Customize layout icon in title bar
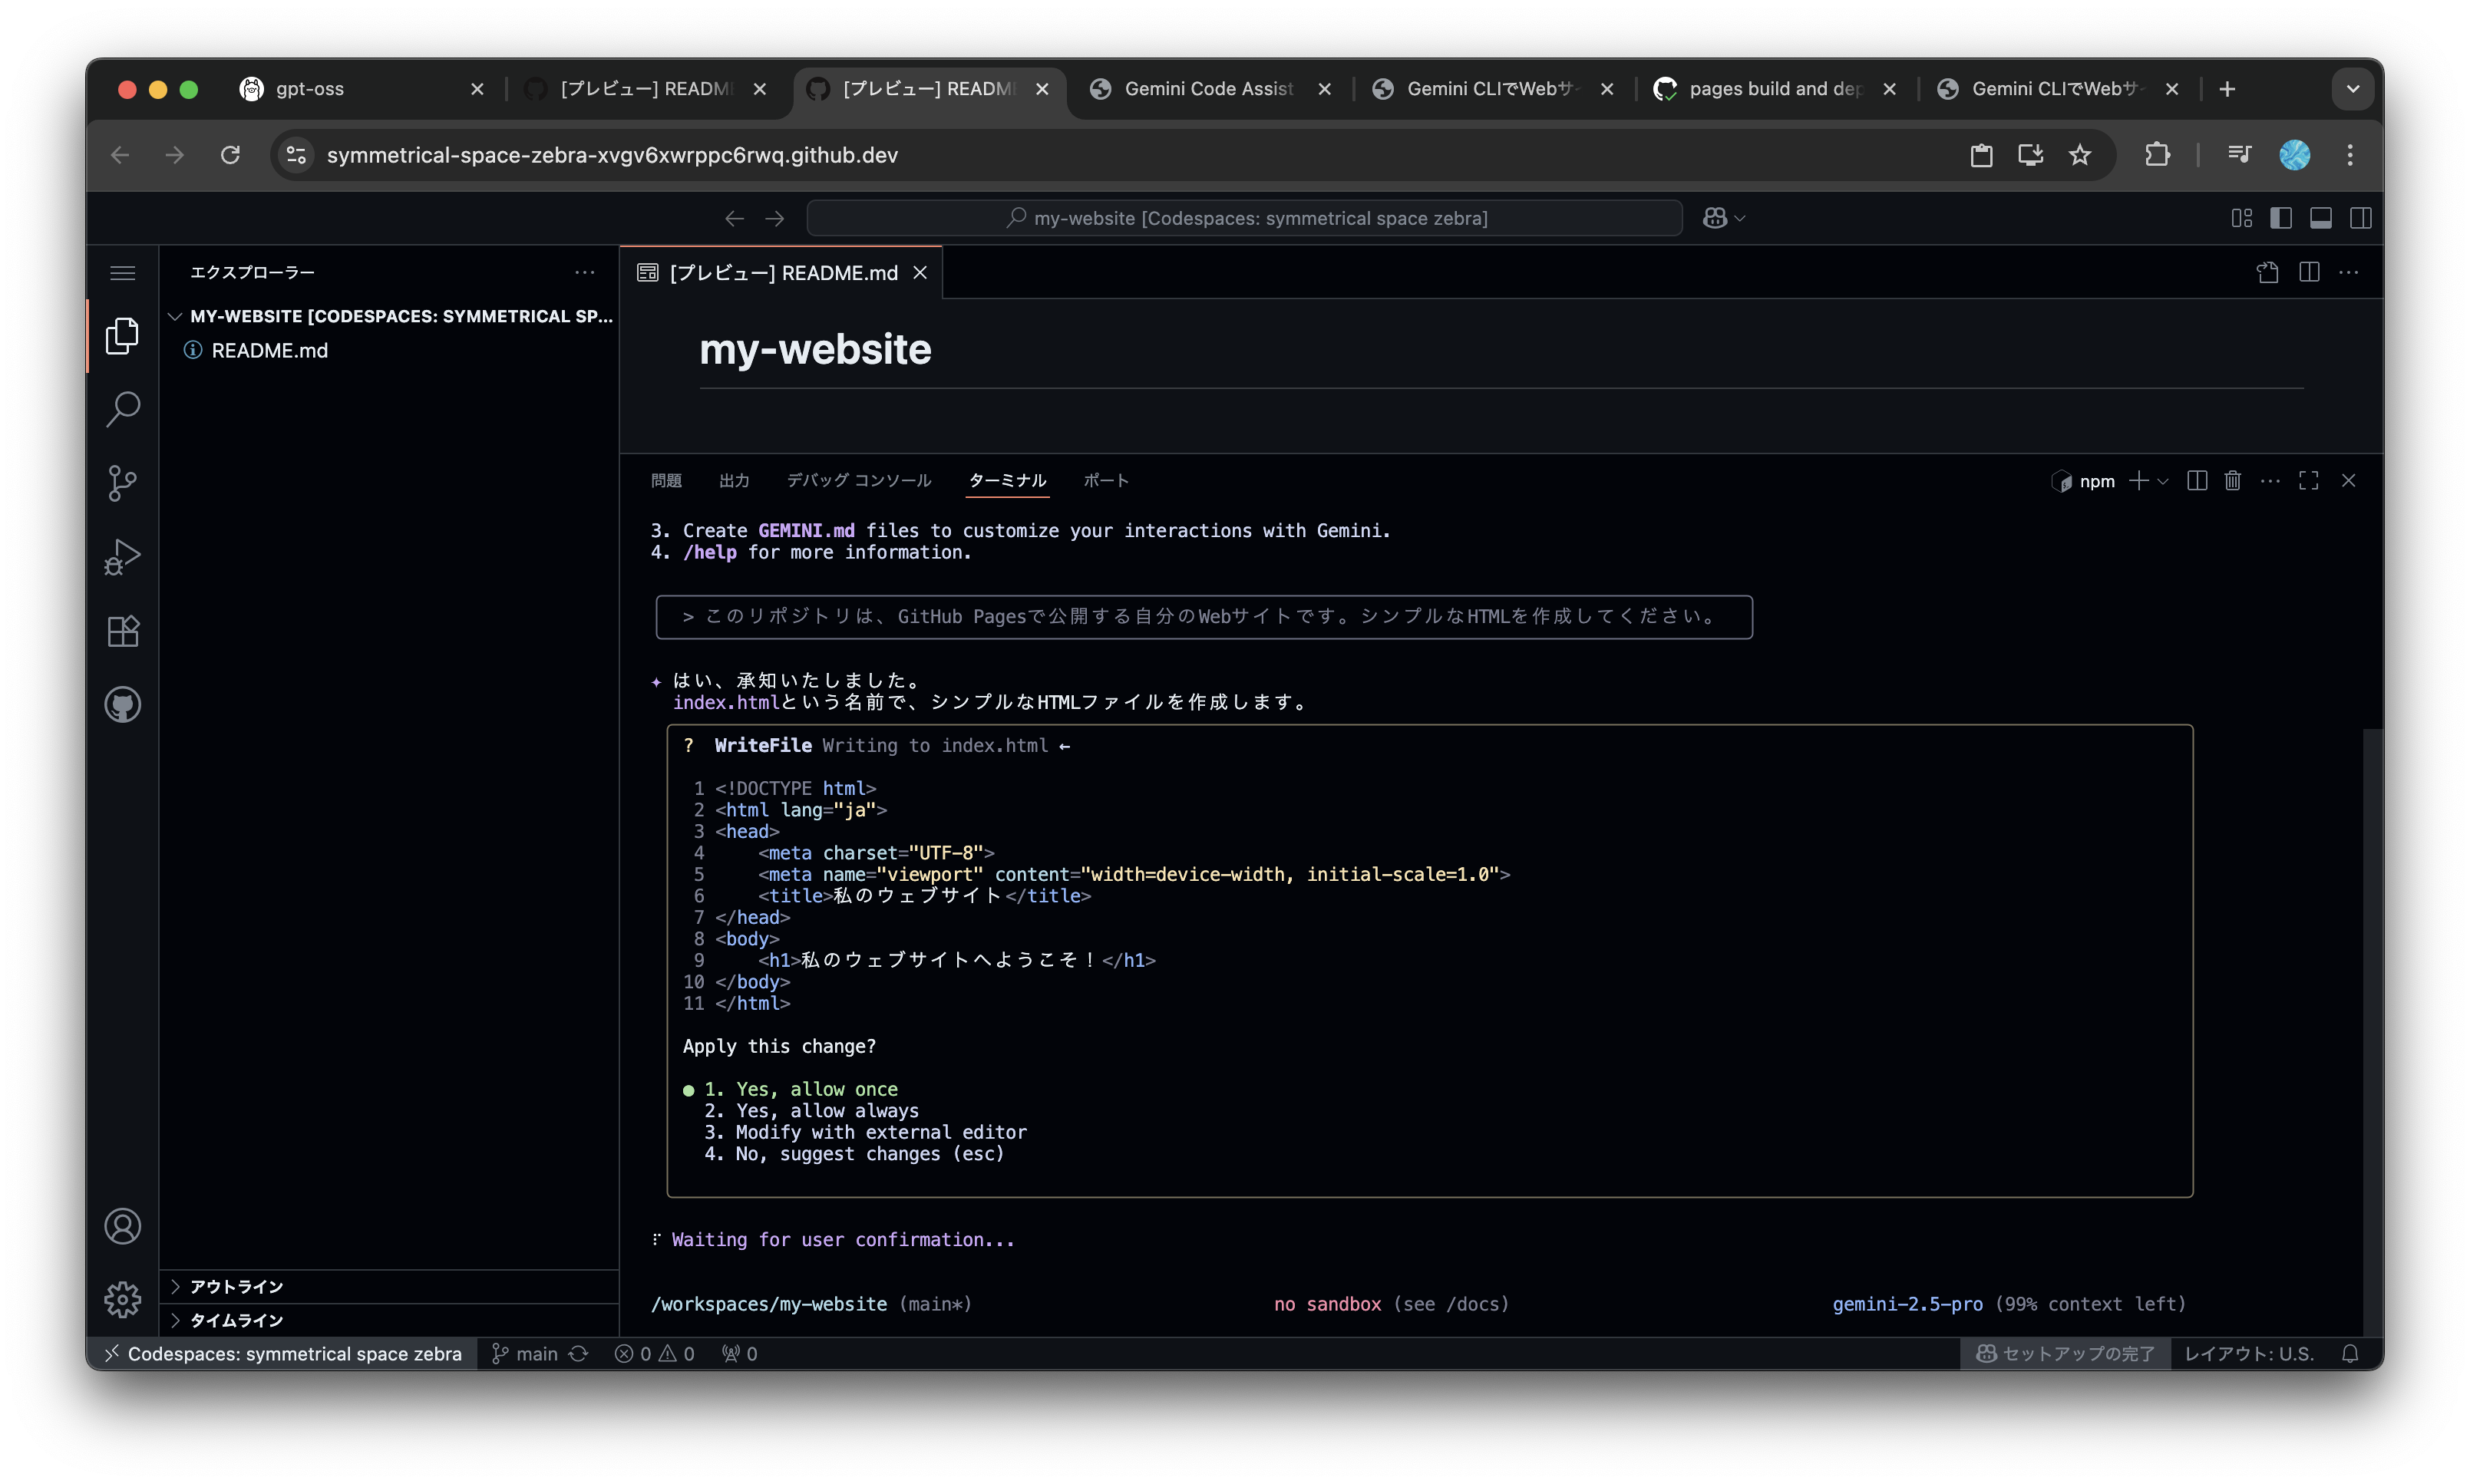Screen dimensions: 2470x1484 (2242, 218)
